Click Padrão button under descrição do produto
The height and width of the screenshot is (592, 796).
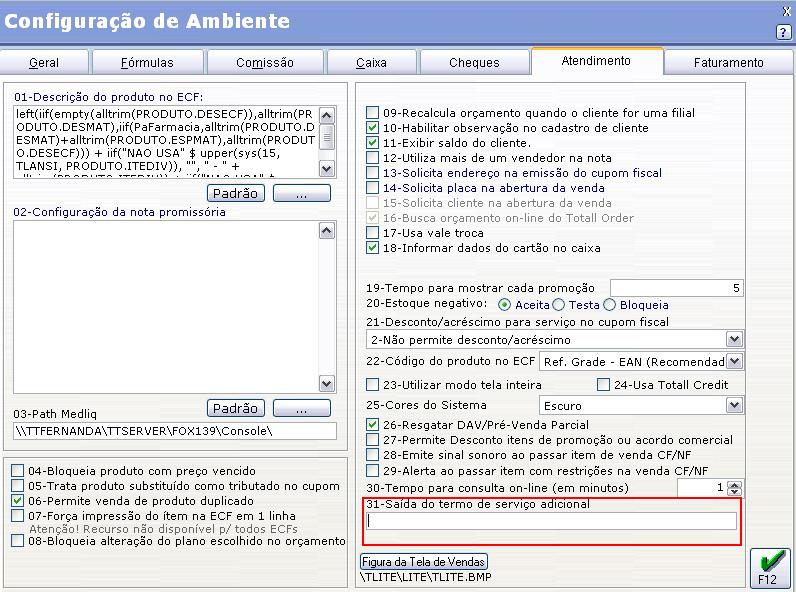[x=235, y=192]
